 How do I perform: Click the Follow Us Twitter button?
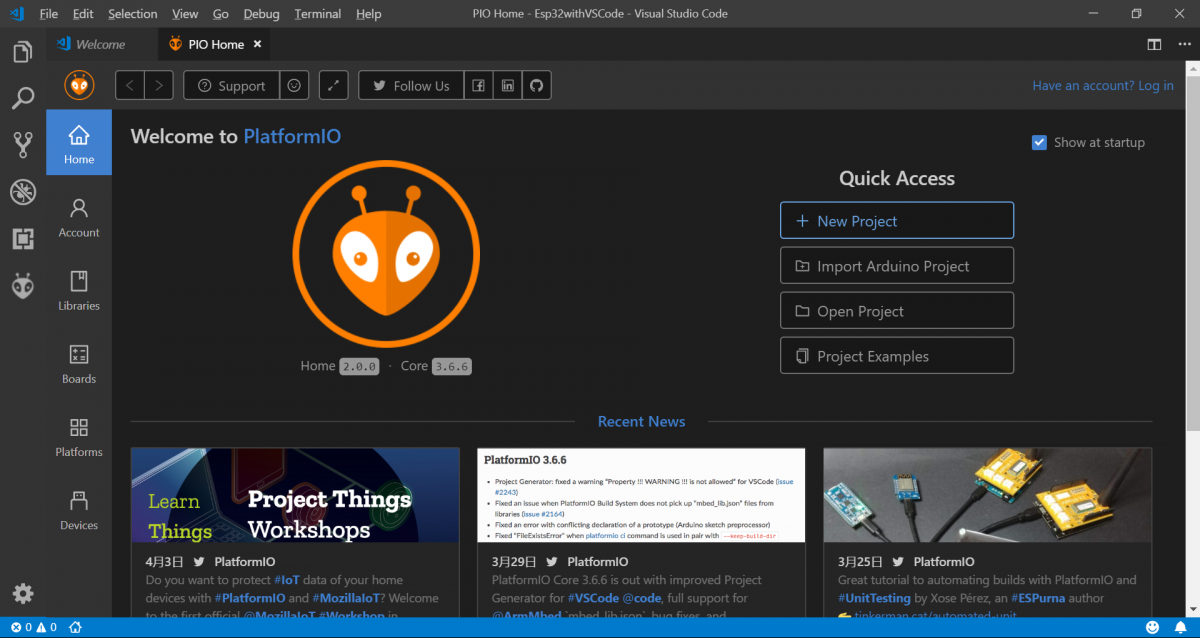411,86
